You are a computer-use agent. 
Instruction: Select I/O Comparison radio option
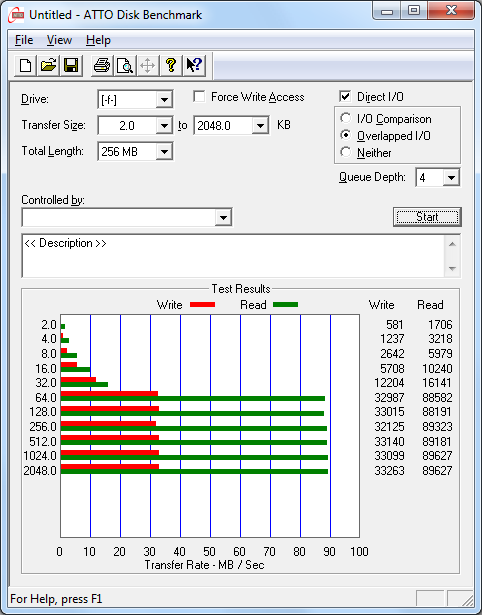tap(346, 118)
